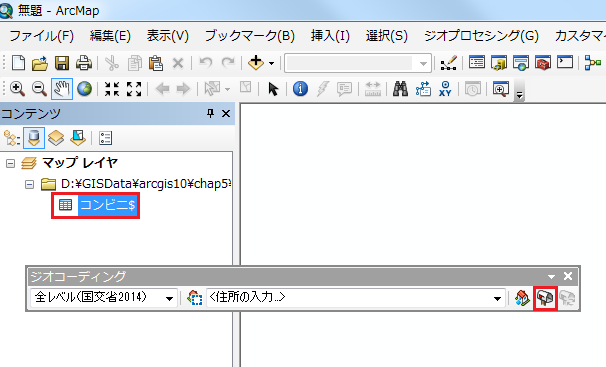606x367 pixels.
Task: Open the Search window icon
Action: tap(521, 63)
